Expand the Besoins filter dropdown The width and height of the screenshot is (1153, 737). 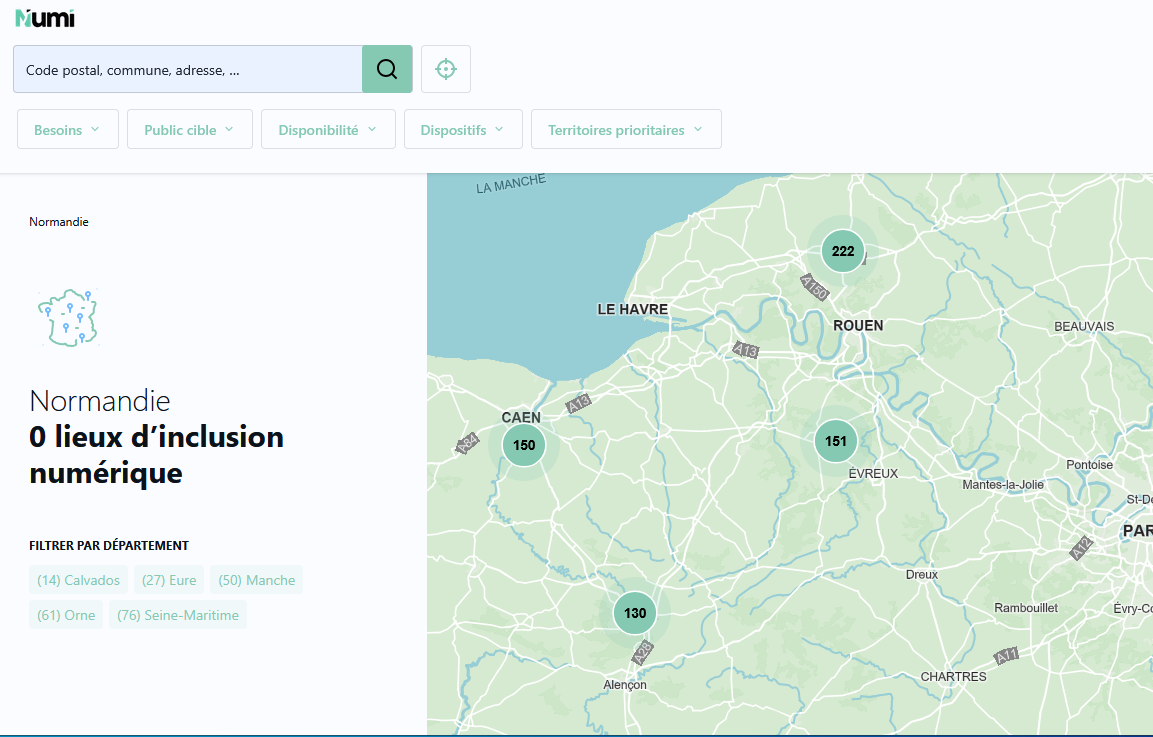tap(68, 130)
